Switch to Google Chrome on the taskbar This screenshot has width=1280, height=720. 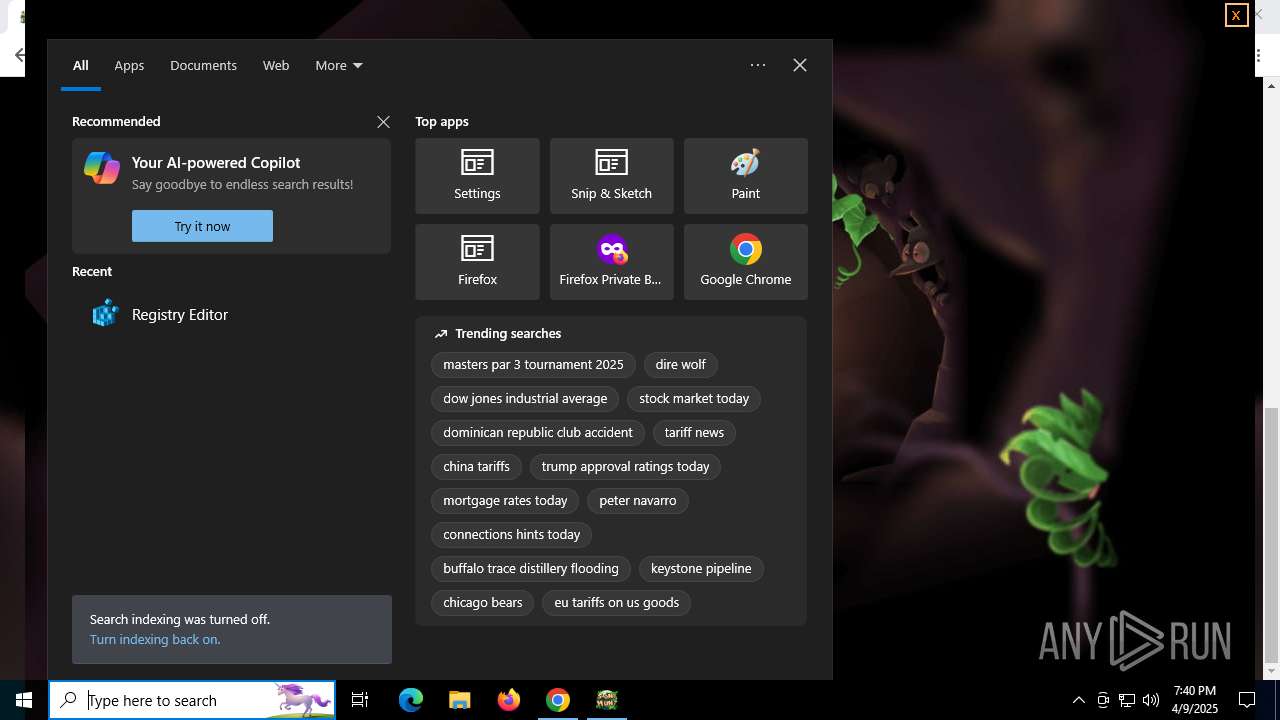pos(558,700)
